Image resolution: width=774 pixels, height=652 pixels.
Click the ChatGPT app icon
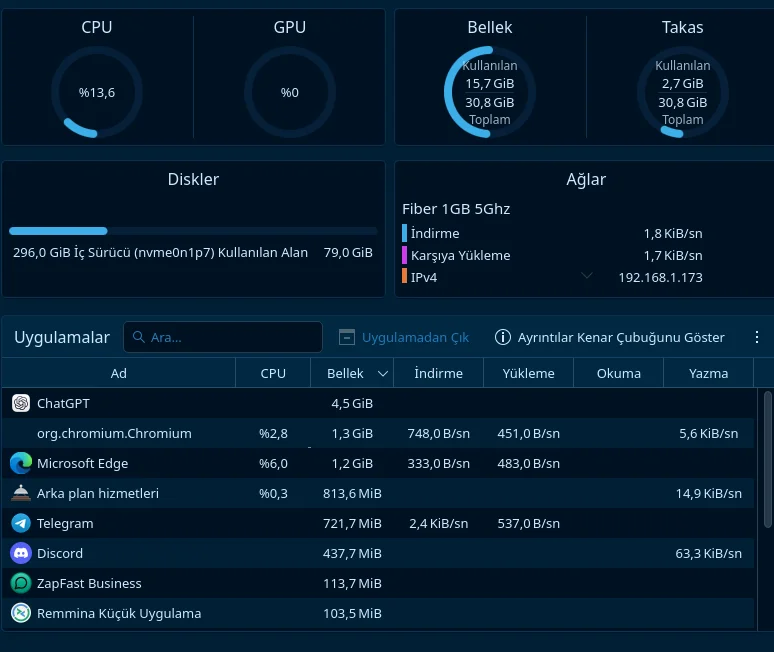point(21,403)
